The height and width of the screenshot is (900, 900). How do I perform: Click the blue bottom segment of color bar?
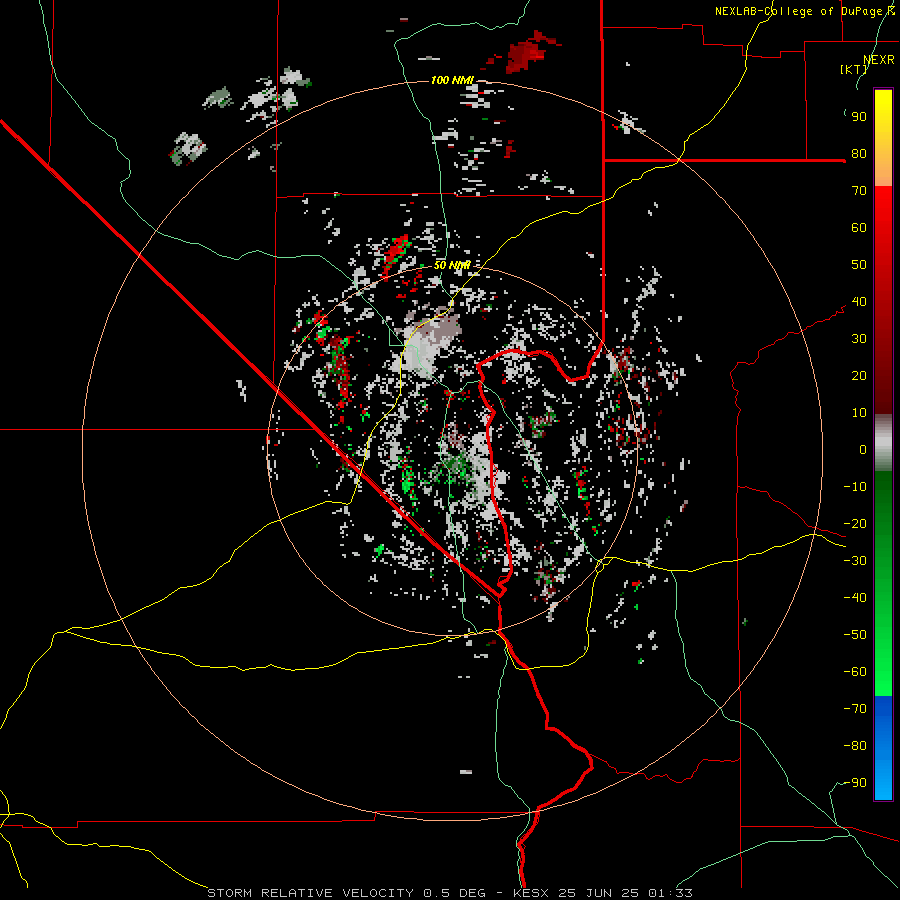pos(883,748)
